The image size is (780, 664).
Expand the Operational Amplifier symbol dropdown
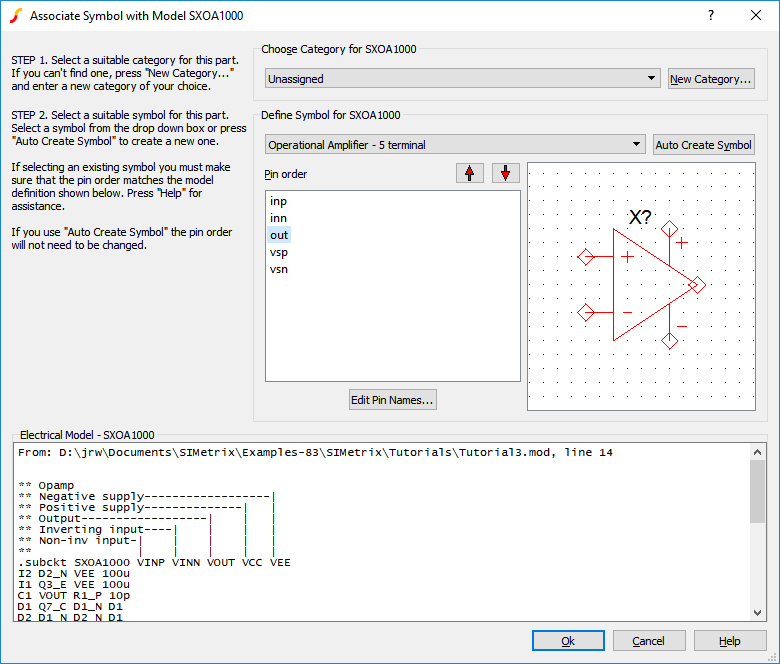point(455,145)
